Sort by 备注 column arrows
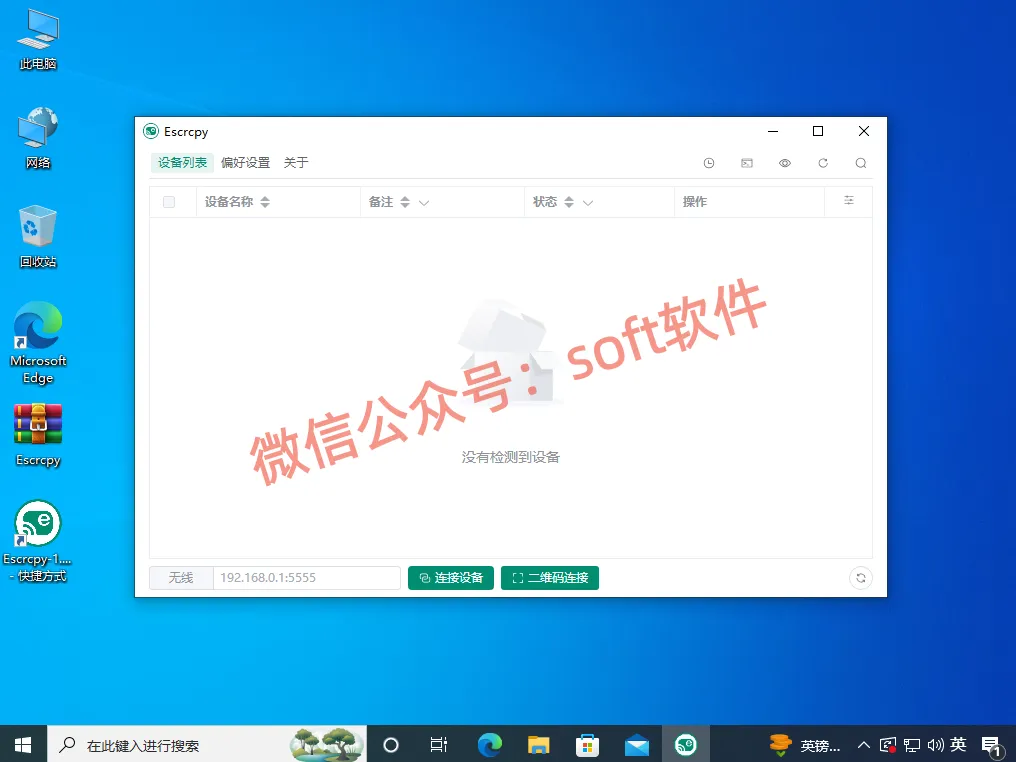 405,202
